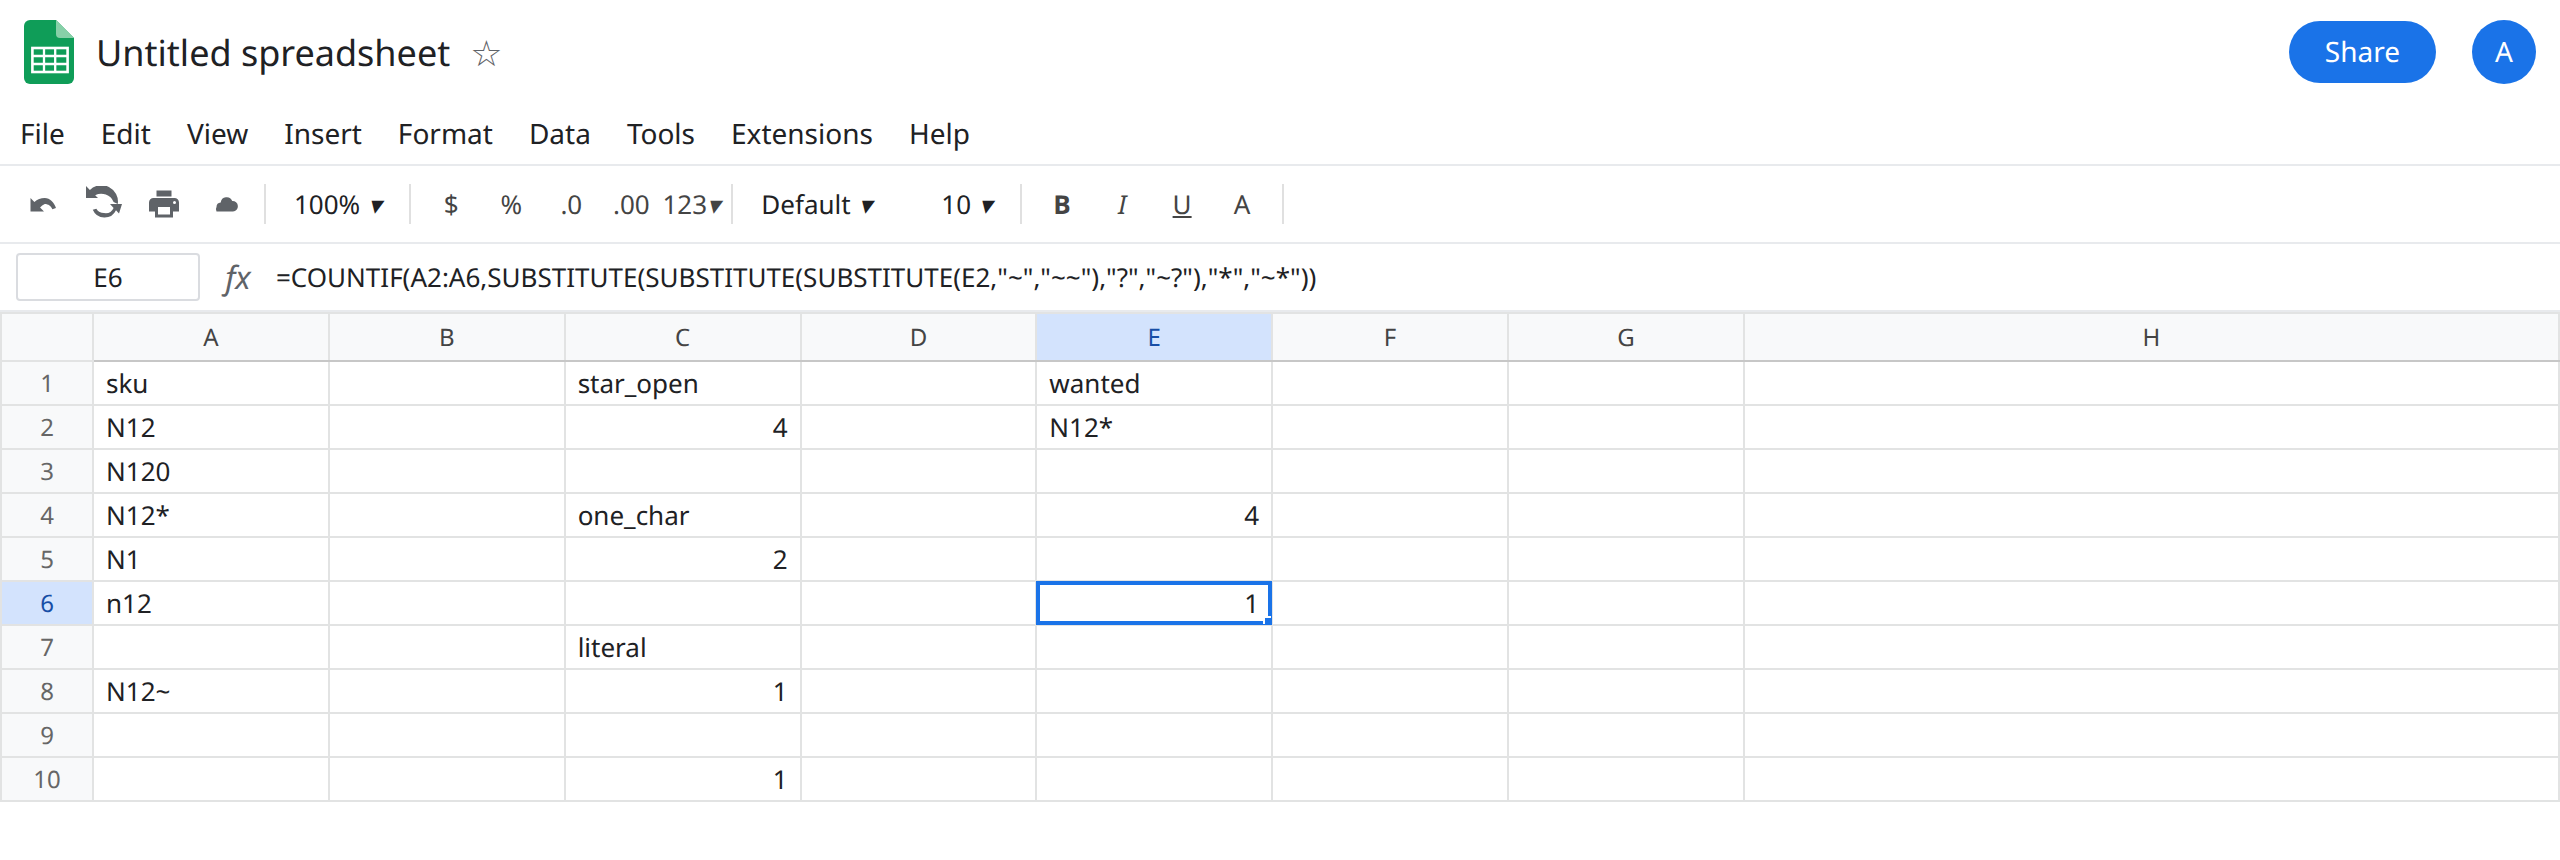Toggle italic formatting
The width and height of the screenshot is (2560, 860).
coord(1122,205)
